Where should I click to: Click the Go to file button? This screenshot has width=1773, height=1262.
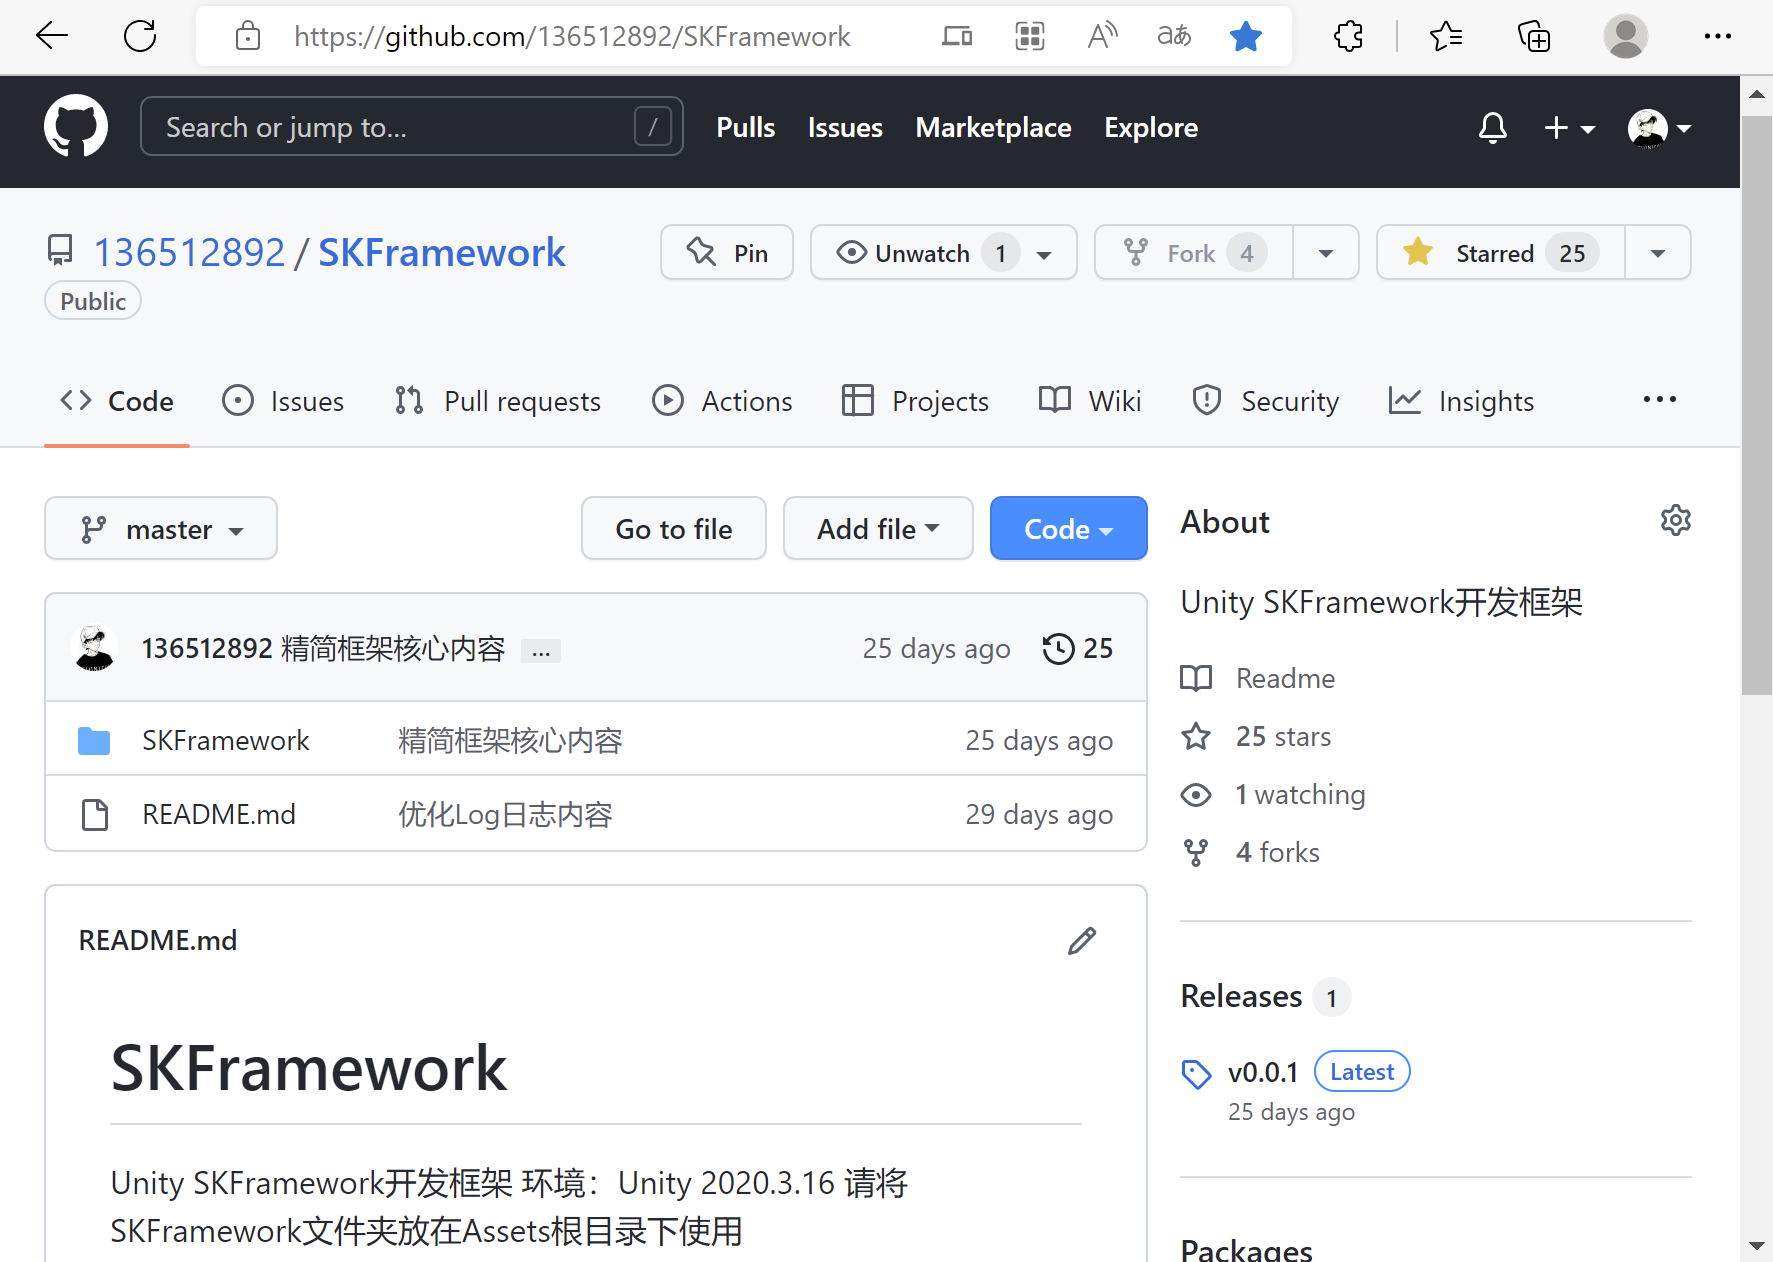(x=674, y=528)
